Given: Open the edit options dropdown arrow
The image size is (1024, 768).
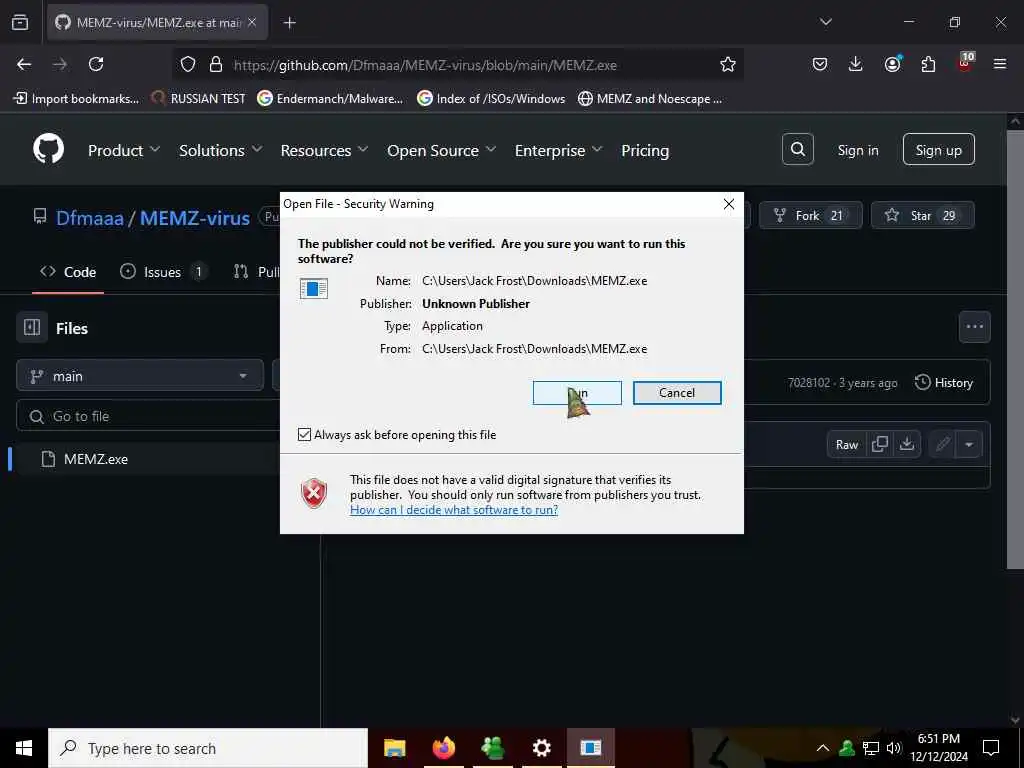Looking at the screenshot, I should (x=969, y=445).
